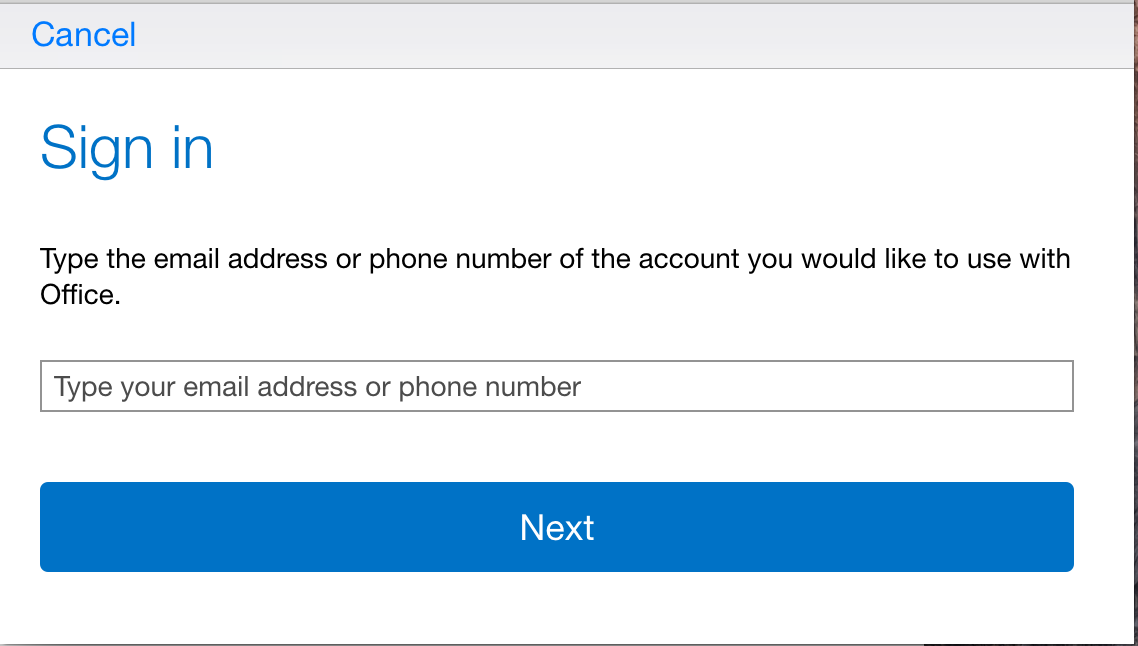Click the word "Sign" in the blue heading
Screen dimensions: 1138x646
(x=97, y=150)
